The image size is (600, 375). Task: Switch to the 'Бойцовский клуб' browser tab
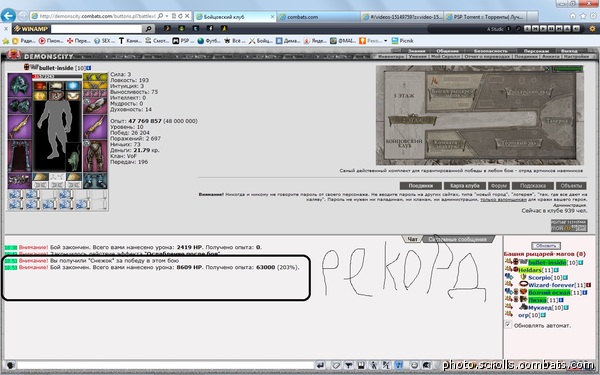tap(235, 17)
